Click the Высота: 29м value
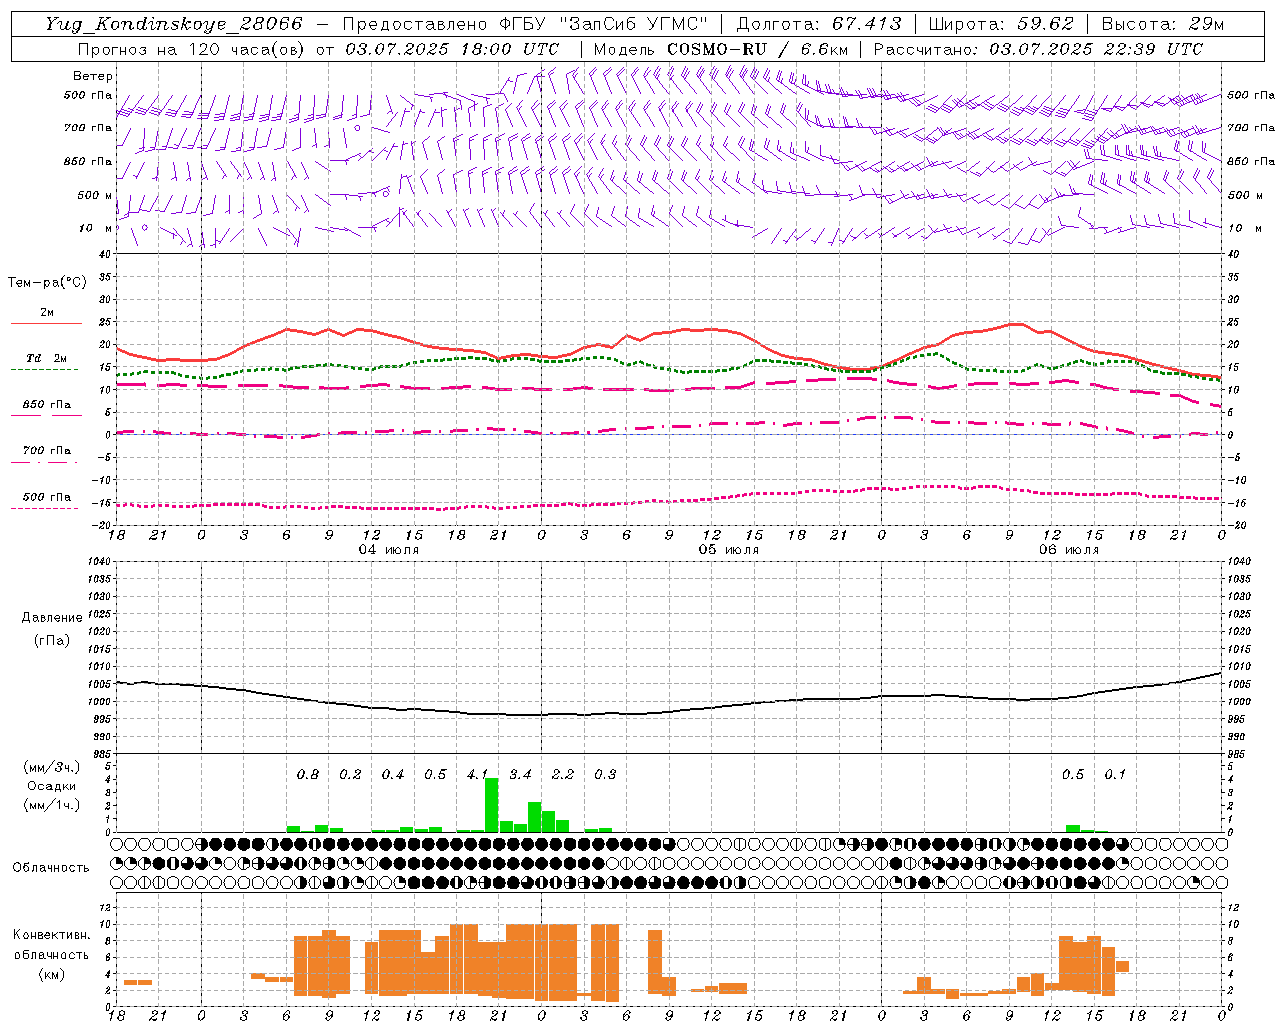Screen dimensions: 1280x1024 click(x=1162, y=24)
